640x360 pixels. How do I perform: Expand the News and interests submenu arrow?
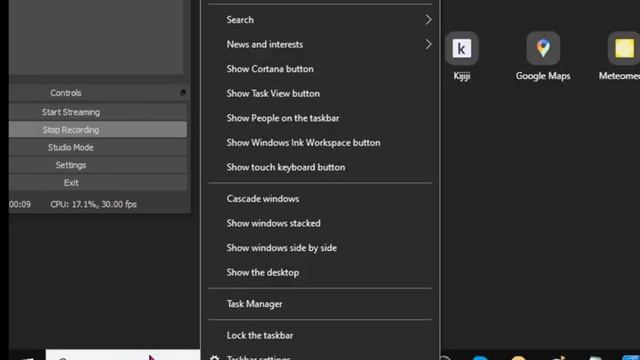pos(428,44)
